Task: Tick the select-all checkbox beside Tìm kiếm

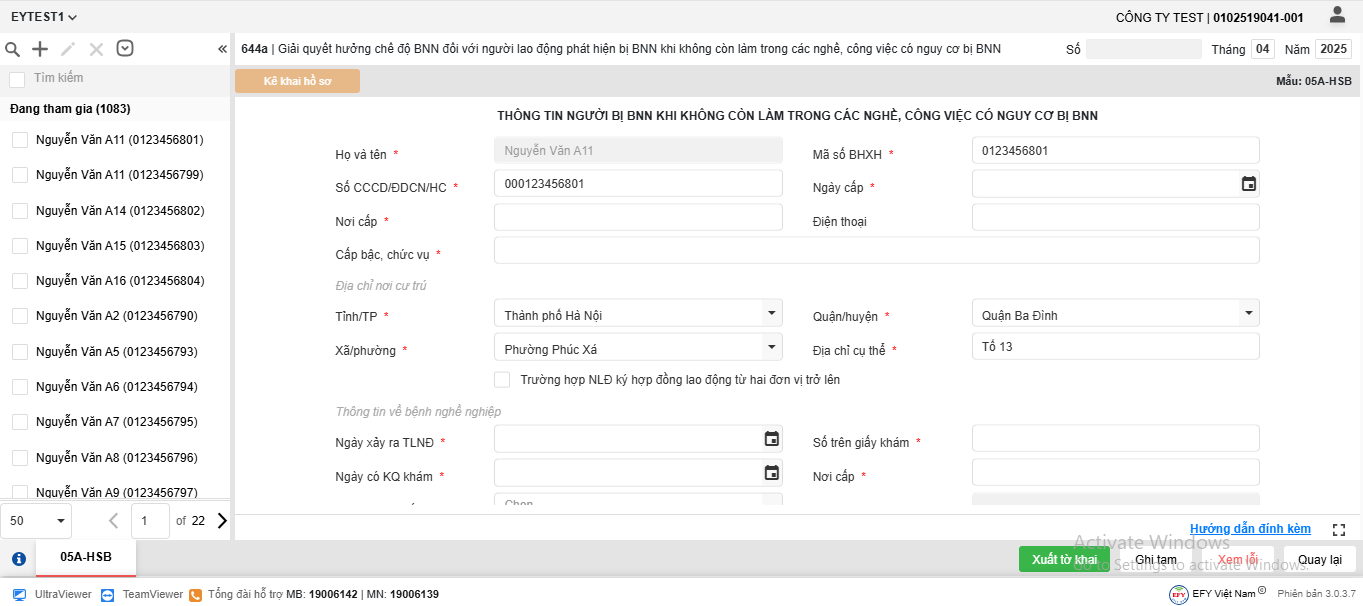Action: (x=17, y=79)
